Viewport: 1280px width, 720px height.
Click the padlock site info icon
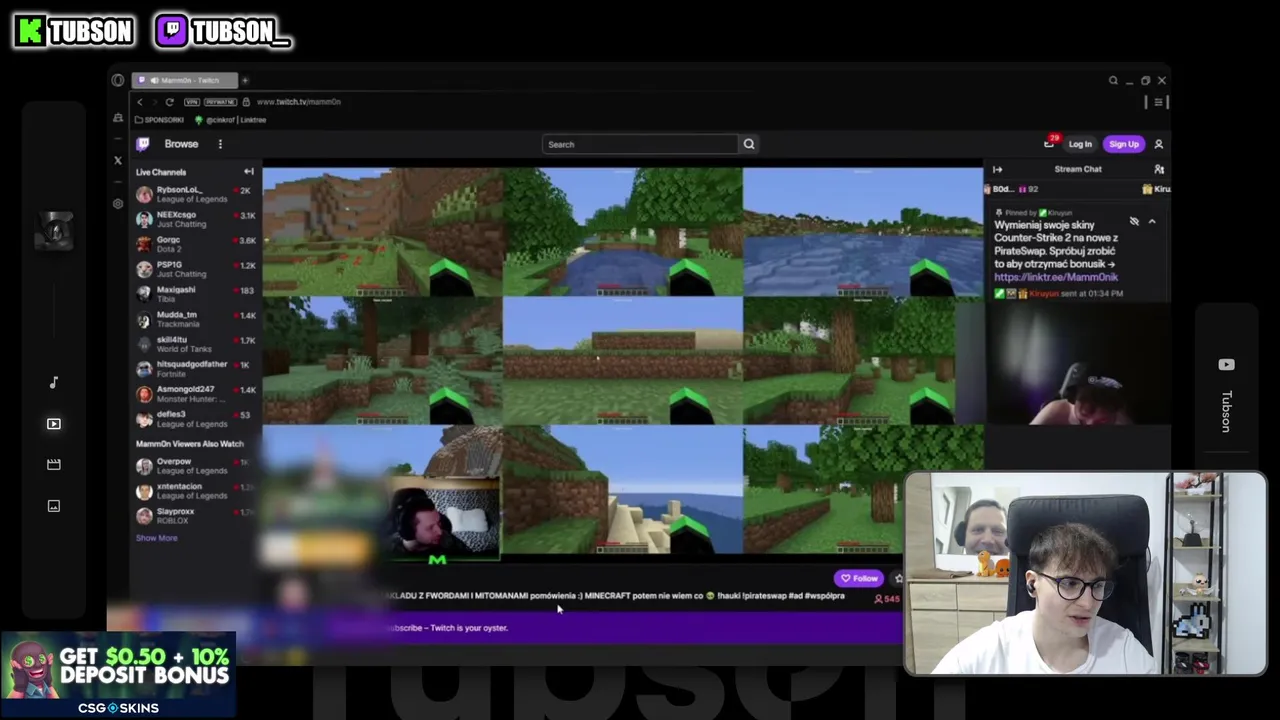(x=246, y=102)
